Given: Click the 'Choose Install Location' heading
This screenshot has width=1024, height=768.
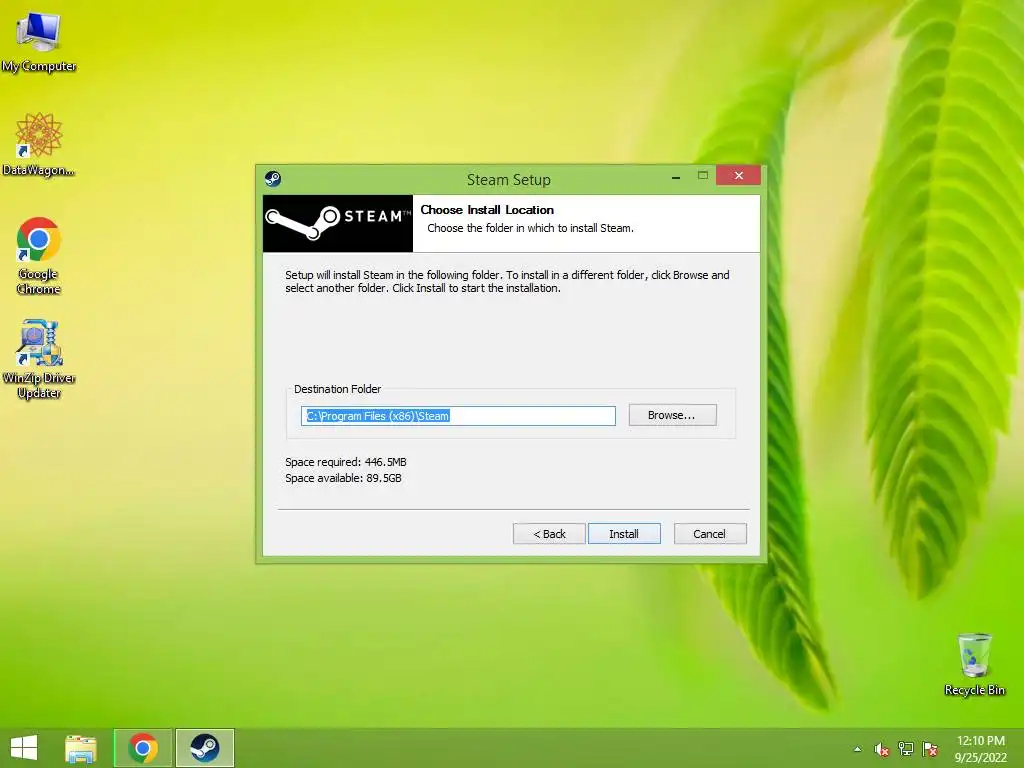Looking at the screenshot, I should [487, 210].
